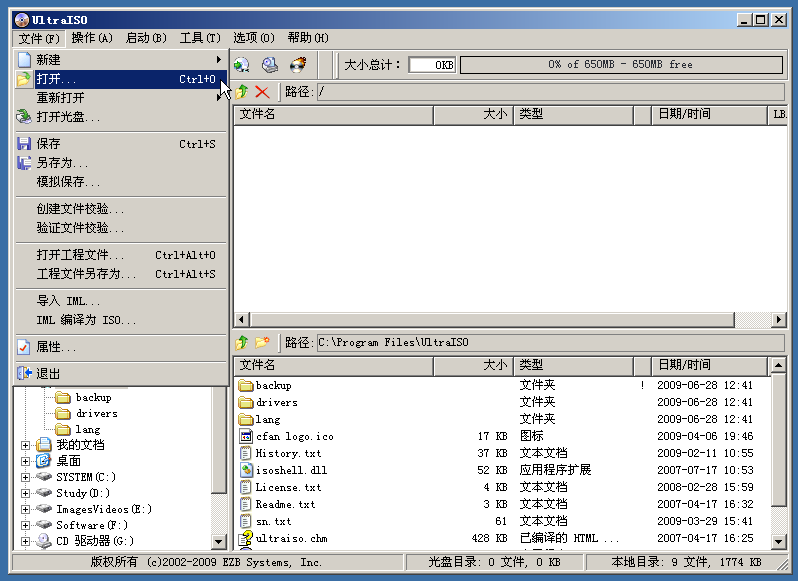Expand the 桌面 tree node

[25, 461]
